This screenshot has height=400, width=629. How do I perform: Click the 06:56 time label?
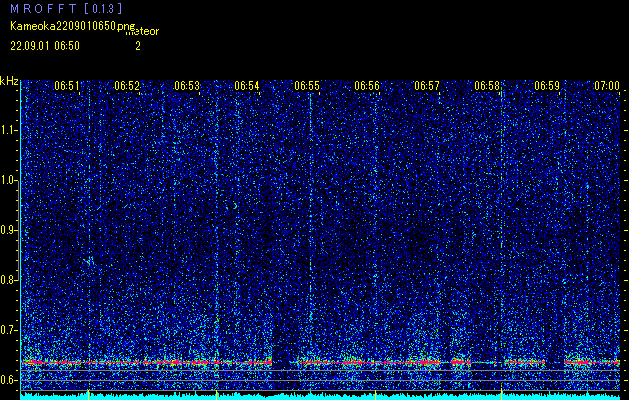tap(367, 85)
